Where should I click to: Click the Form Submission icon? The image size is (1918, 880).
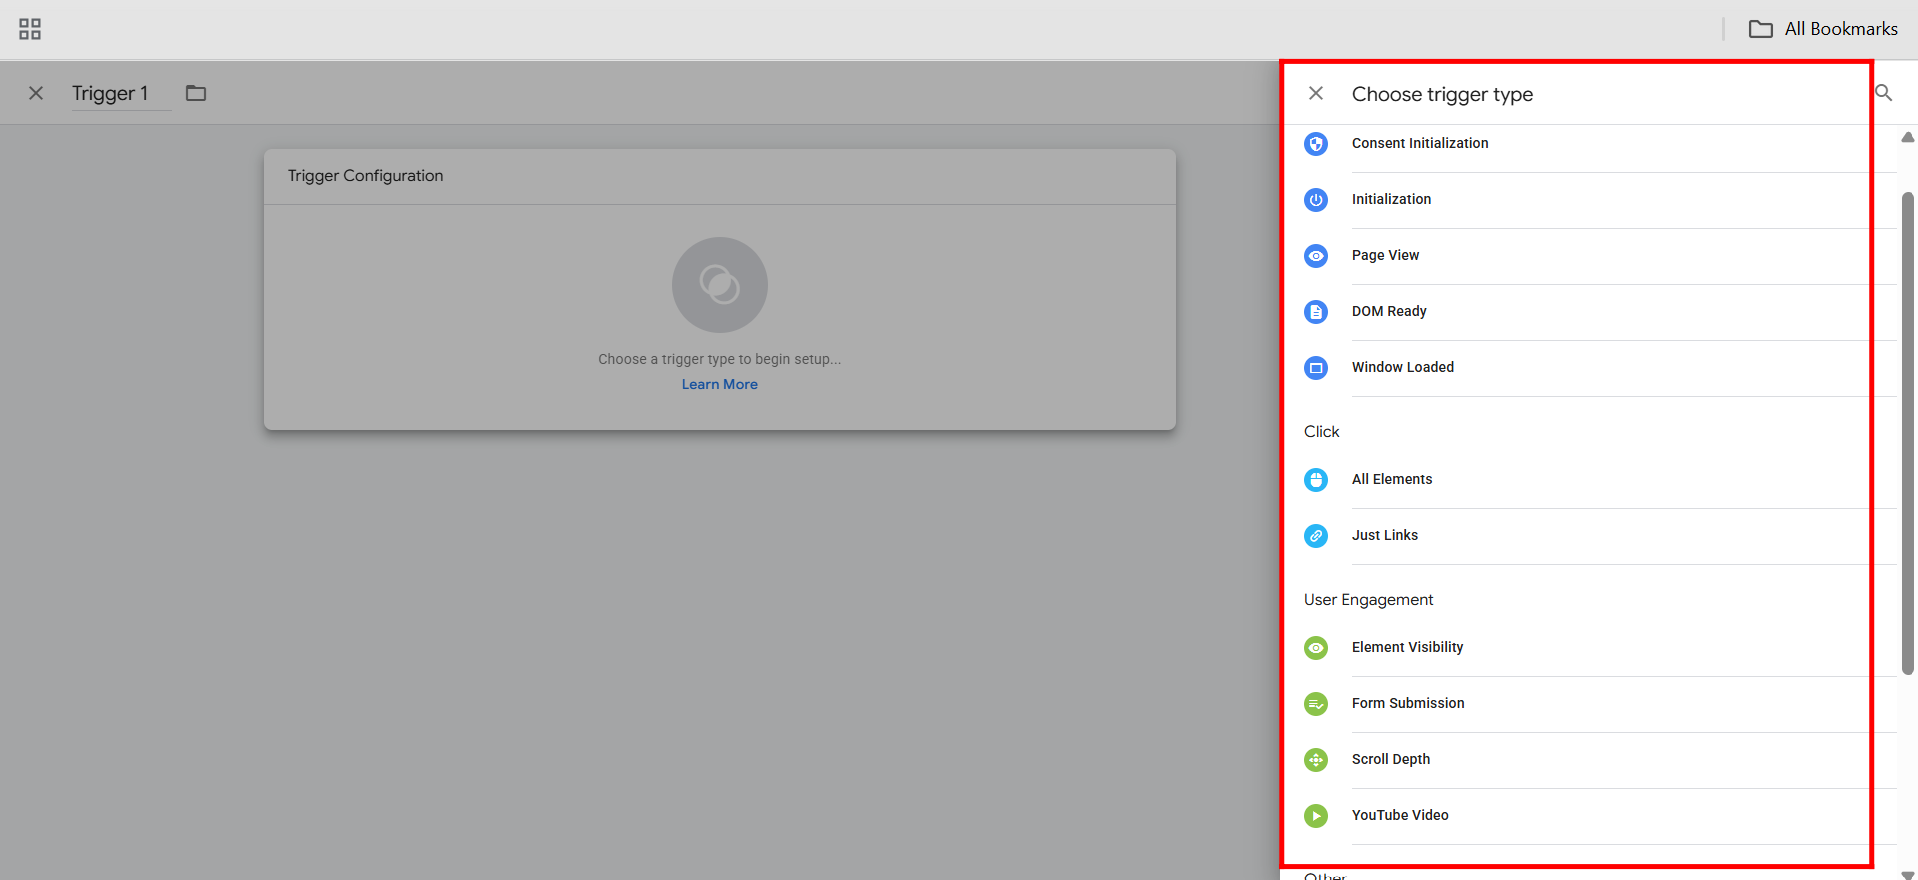pyautogui.click(x=1316, y=704)
